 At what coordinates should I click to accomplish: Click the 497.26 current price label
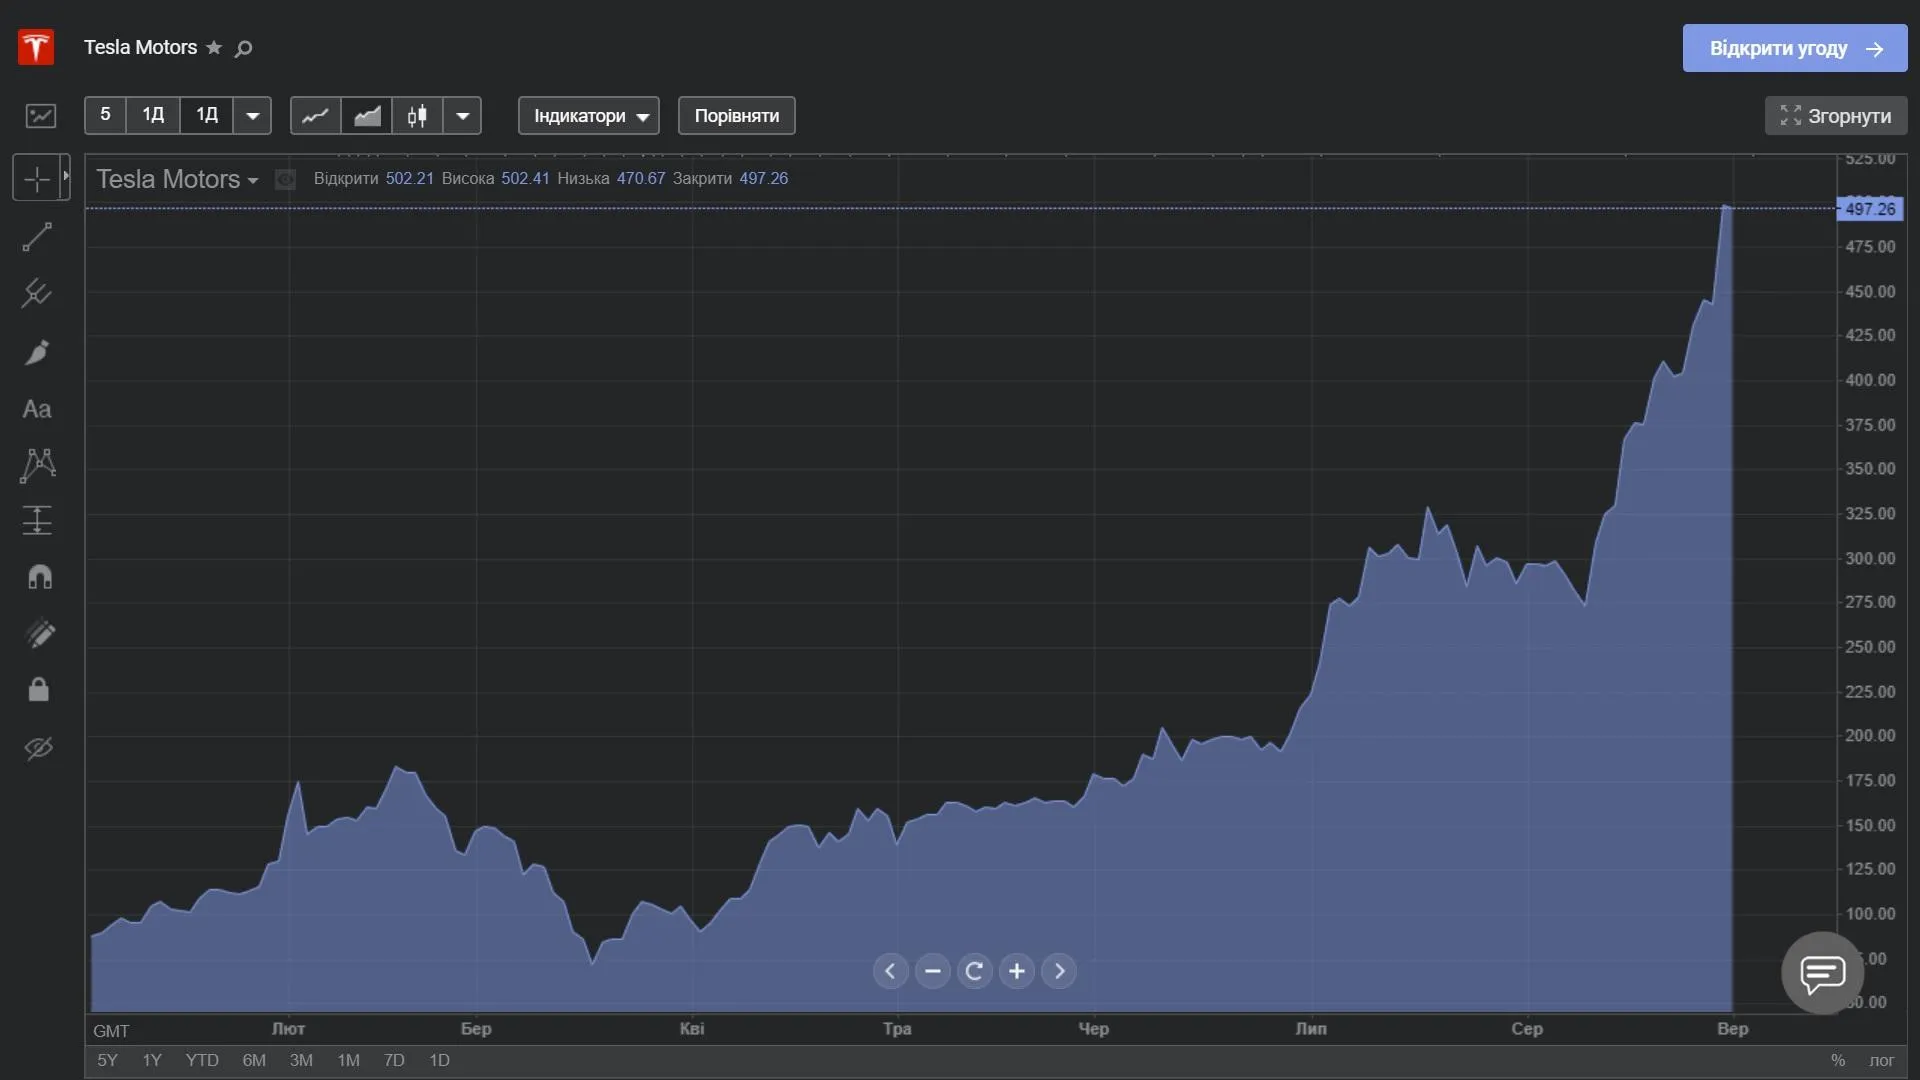tap(1870, 209)
